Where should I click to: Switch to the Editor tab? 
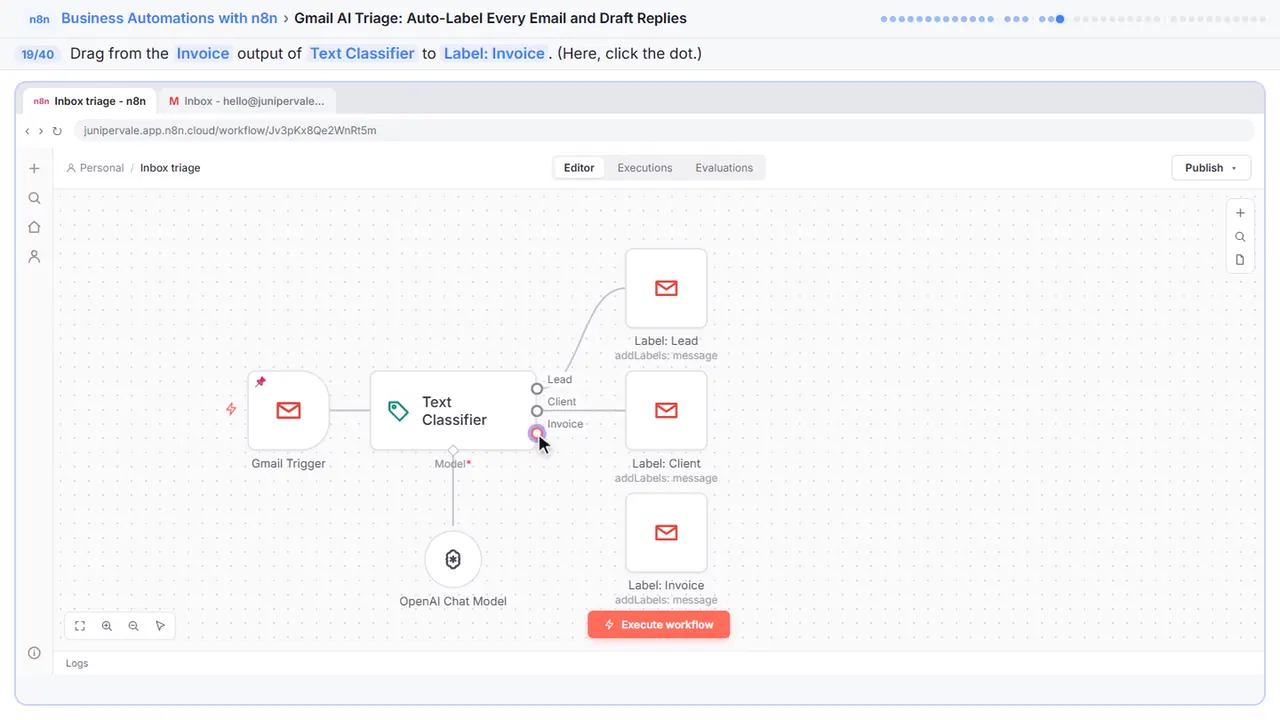[579, 168]
